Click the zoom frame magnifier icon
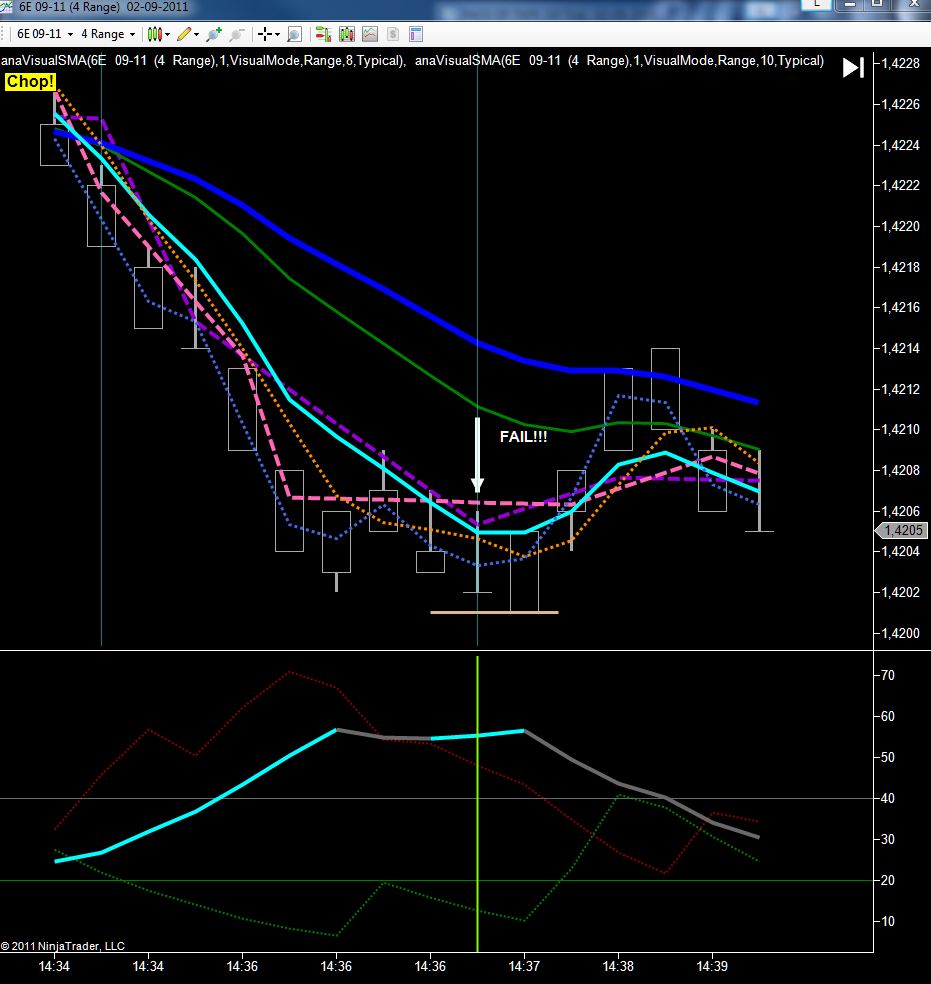The image size is (931, 984). tap(294, 34)
